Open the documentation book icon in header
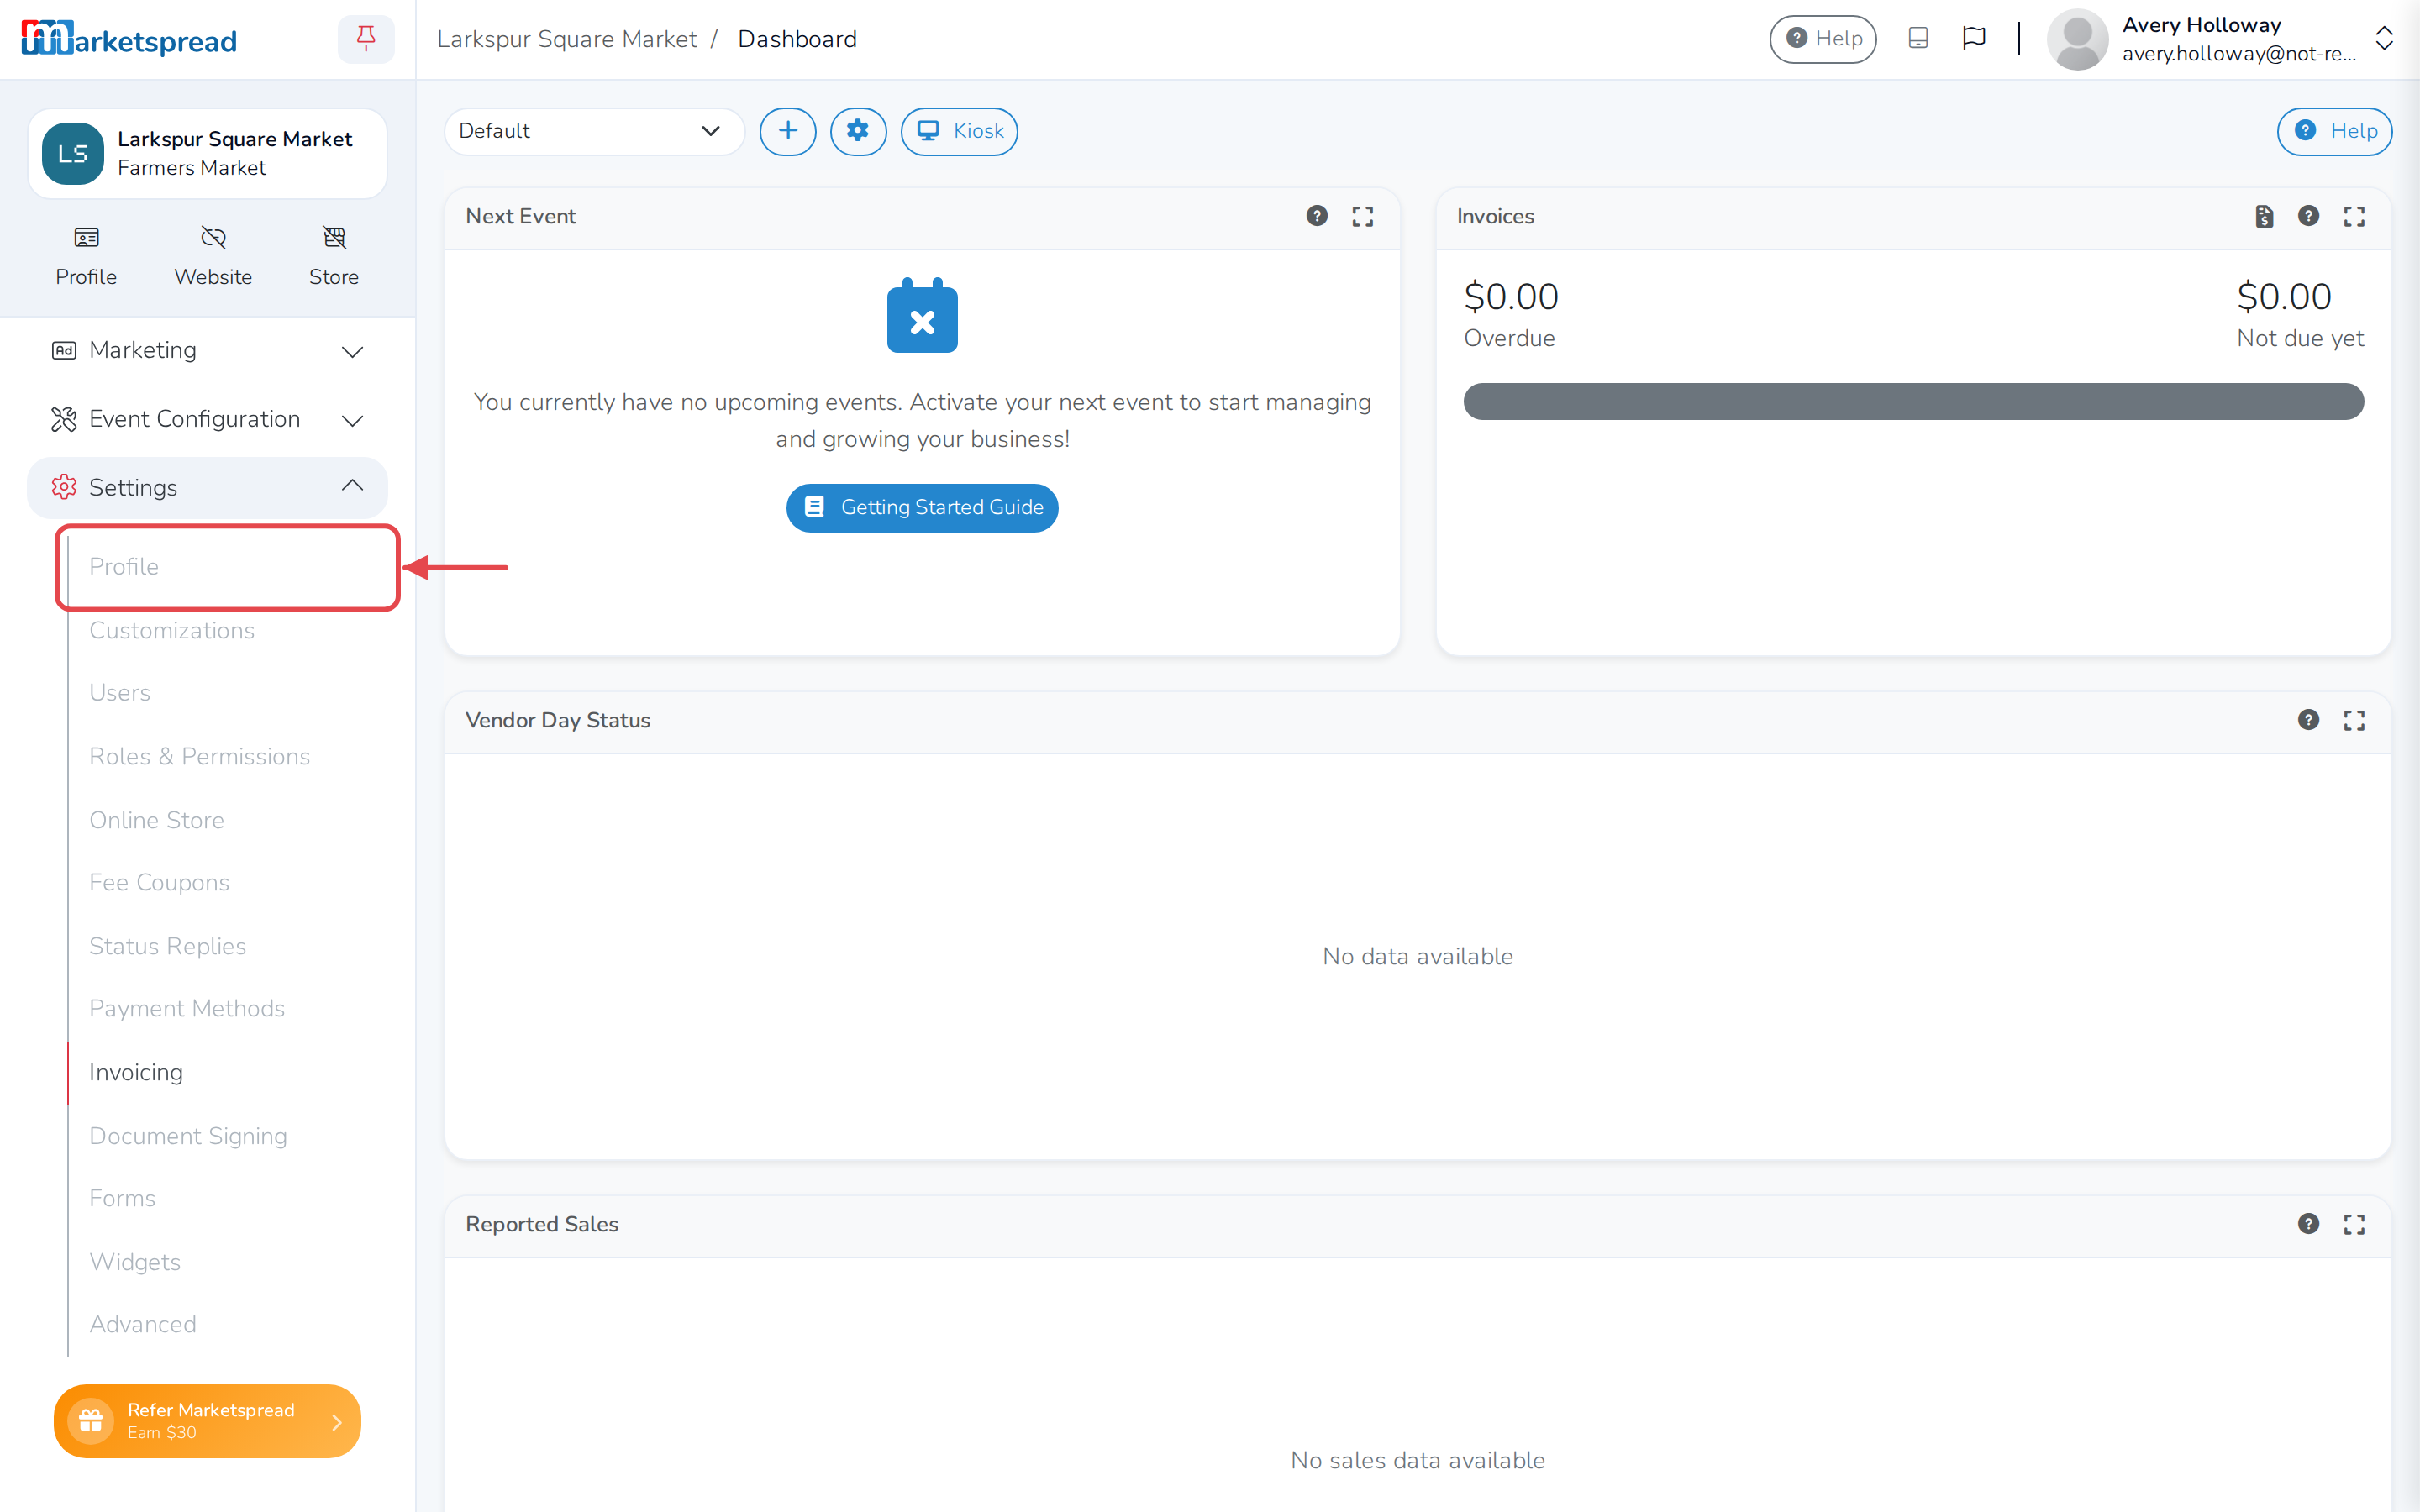The width and height of the screenshot is (2420, 1512). [x=1918, y=39]
